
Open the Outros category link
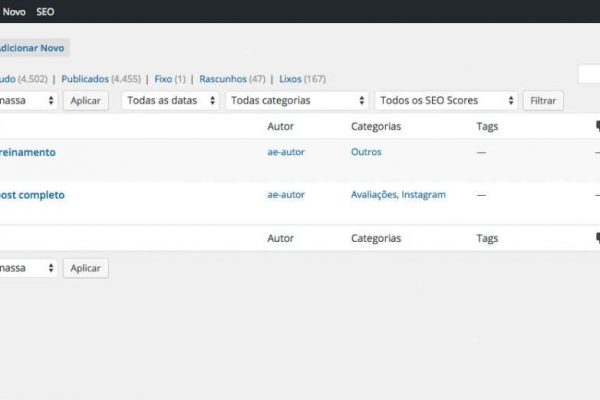(x=366, y=152)
